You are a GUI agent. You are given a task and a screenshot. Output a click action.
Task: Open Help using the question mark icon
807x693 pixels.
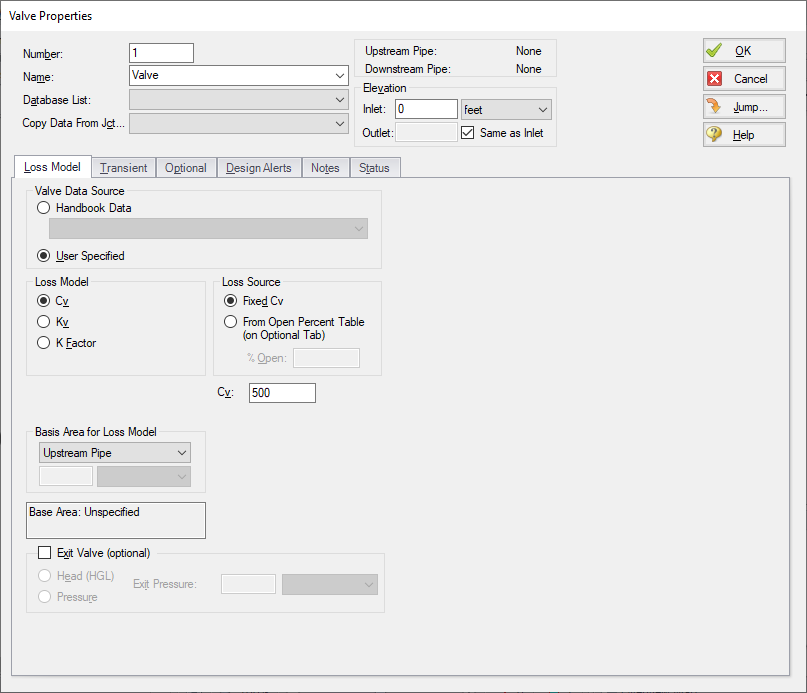743,134
